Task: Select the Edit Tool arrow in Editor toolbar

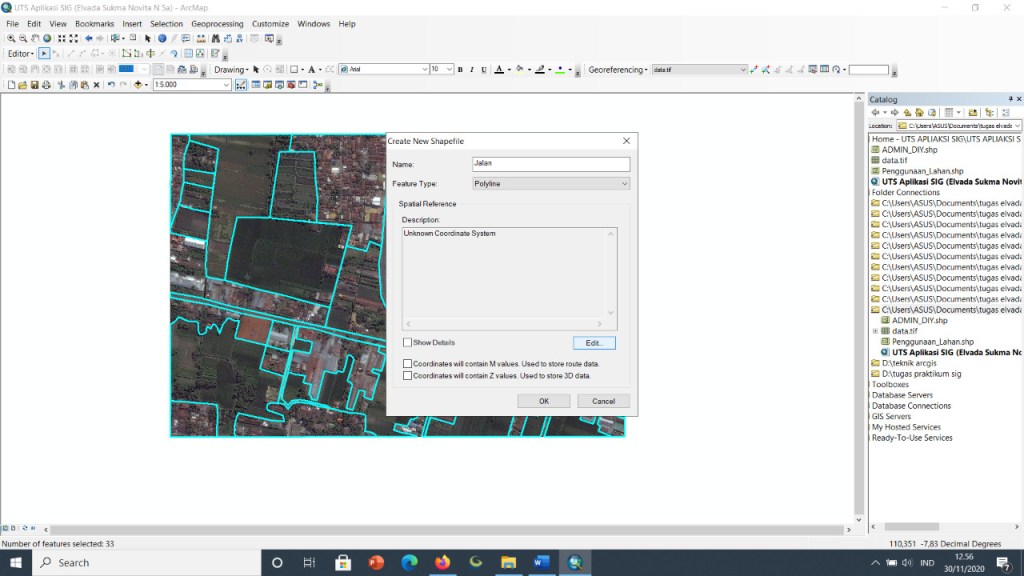Action: [x=44, y=54]
